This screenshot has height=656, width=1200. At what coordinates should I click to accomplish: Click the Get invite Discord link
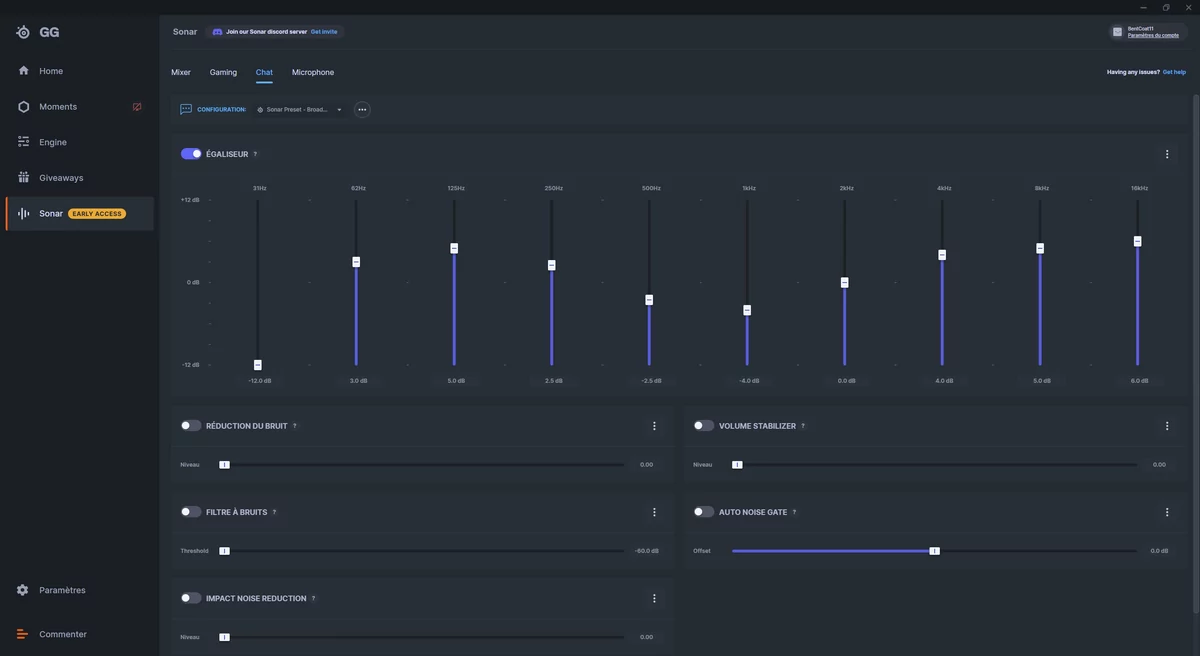[x=324, y=32]
